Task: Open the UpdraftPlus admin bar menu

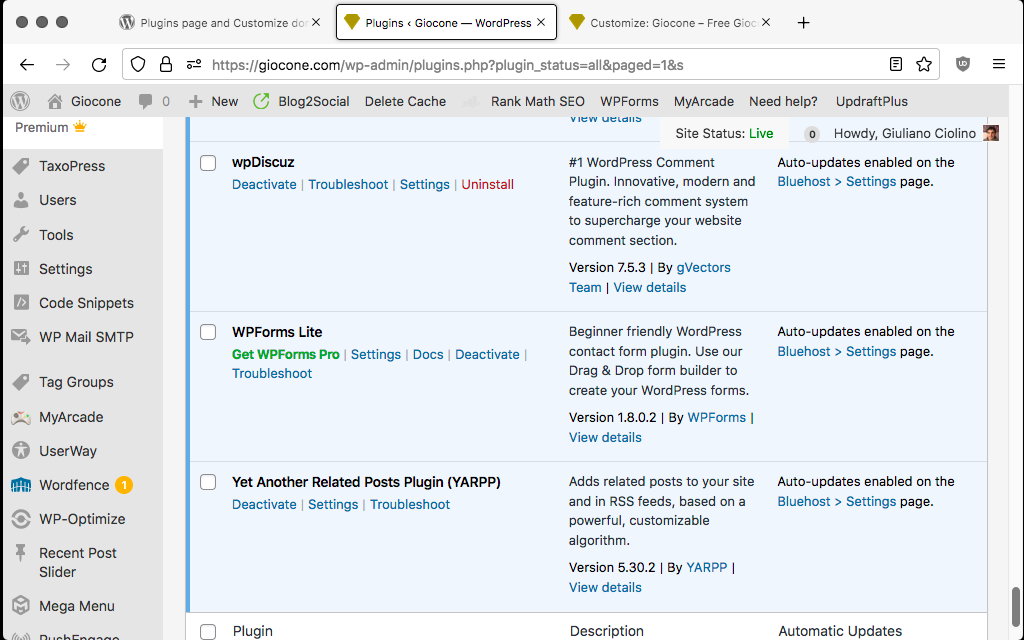Action: [x=872, y=101]
